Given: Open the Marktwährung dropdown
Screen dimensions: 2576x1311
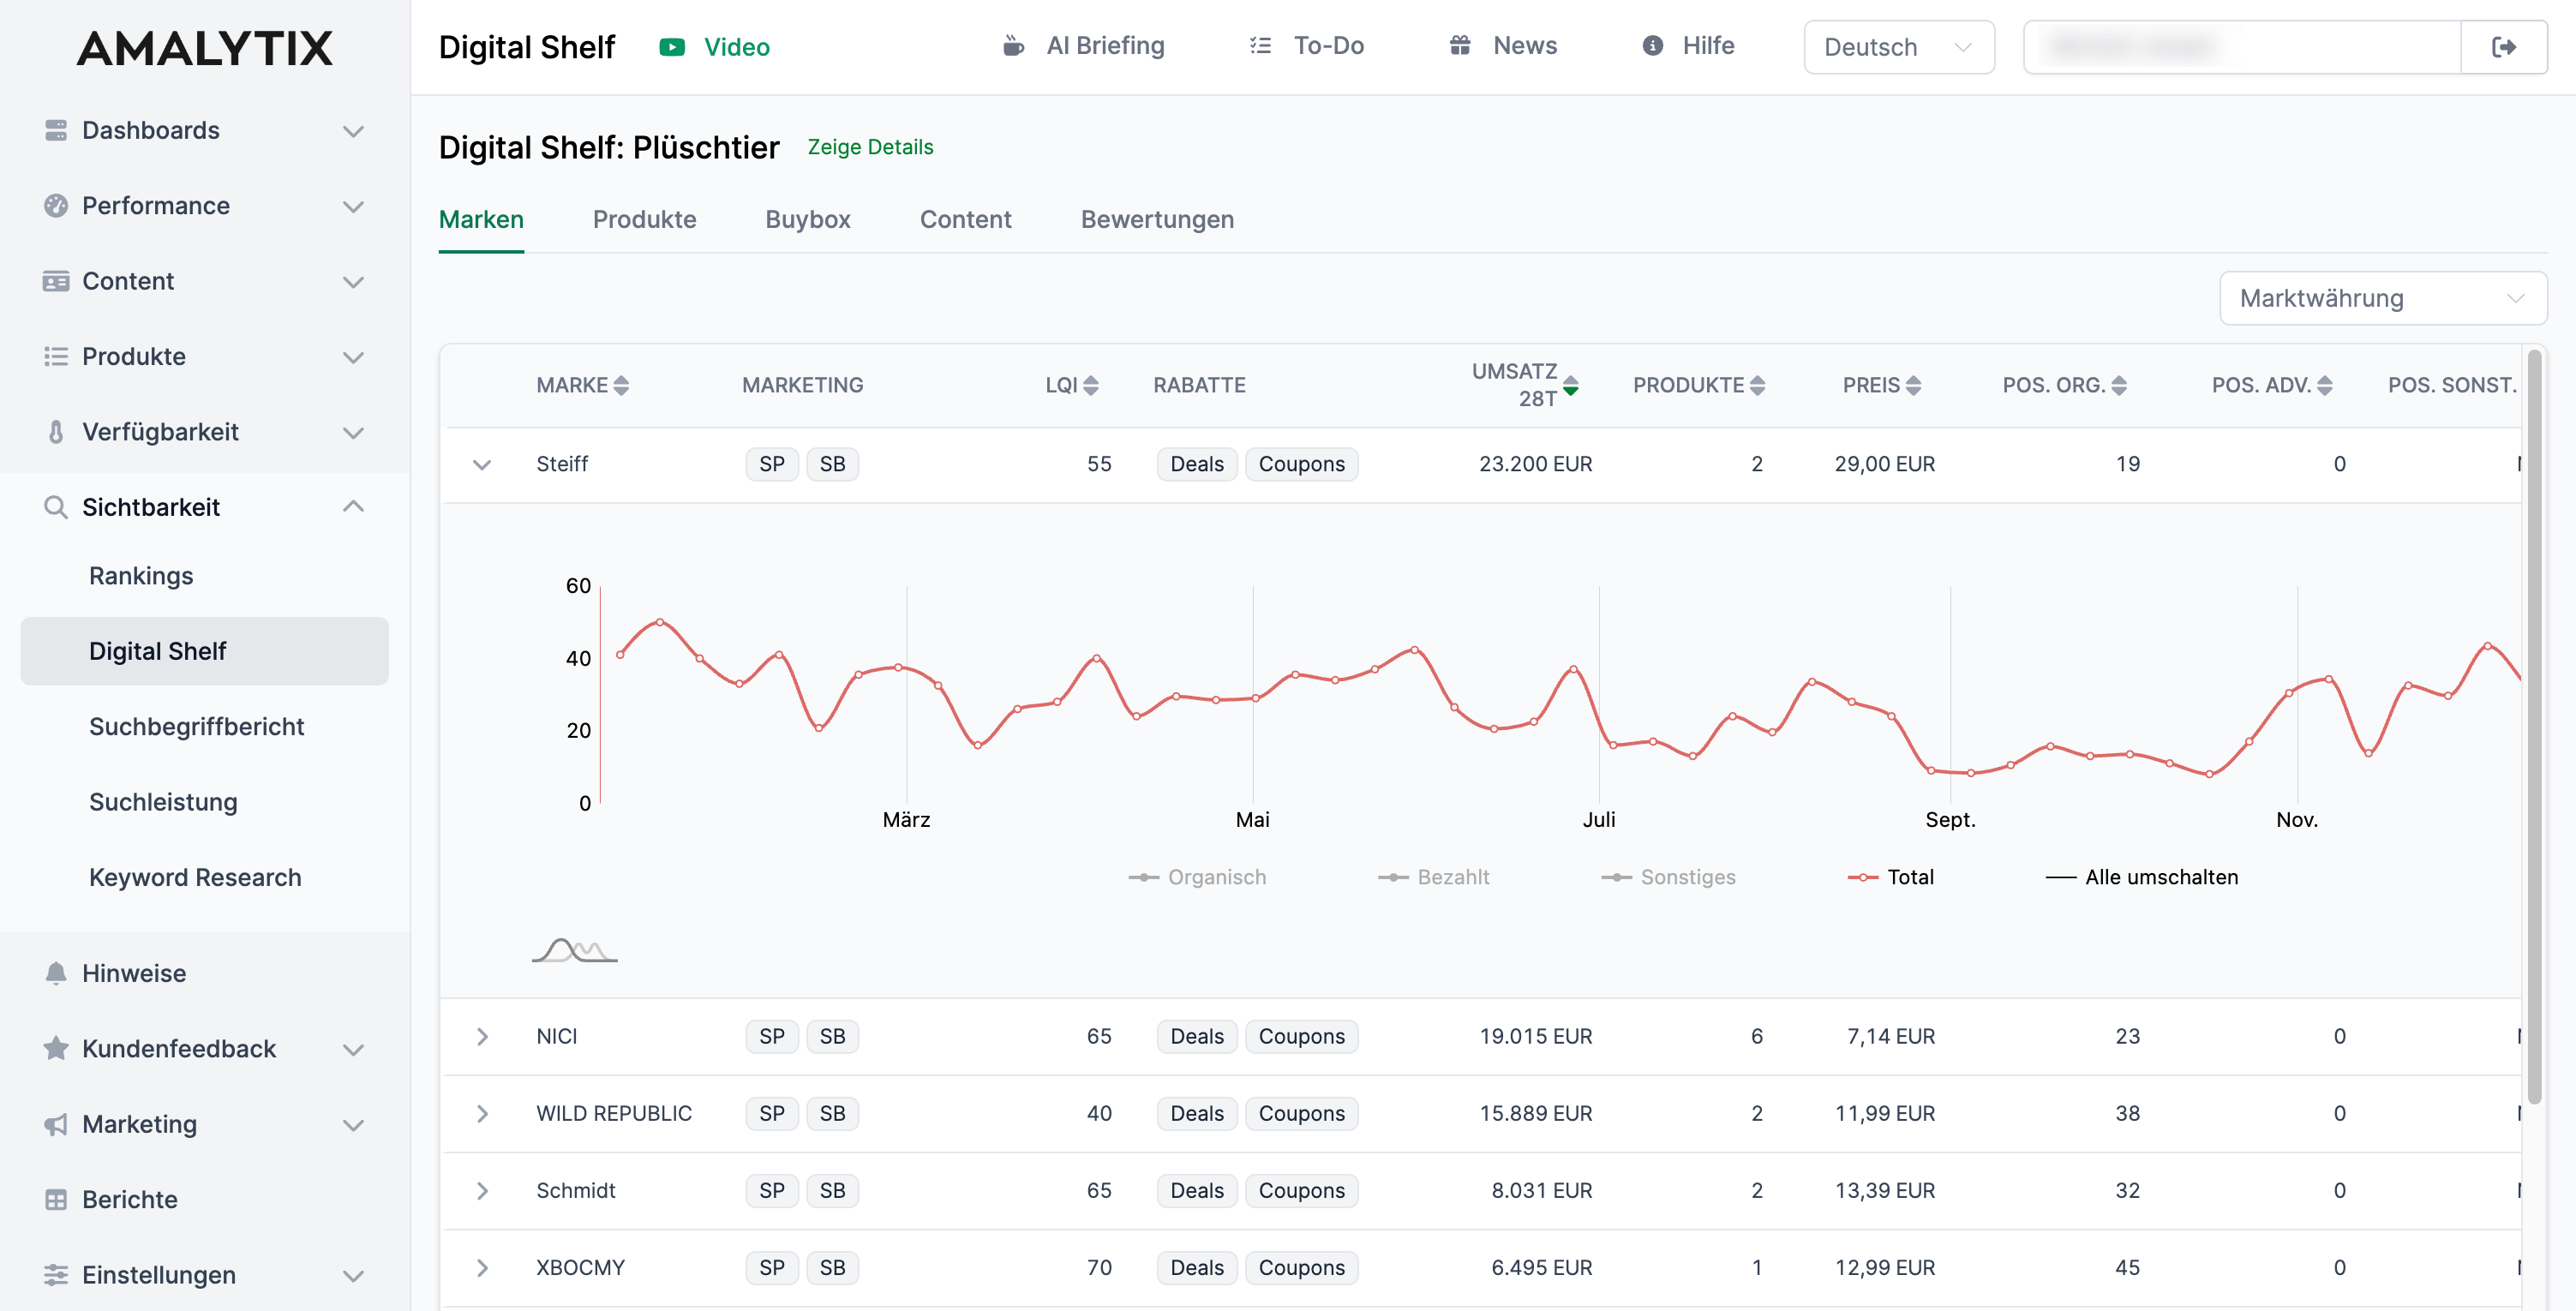Looking at the screenshot, I should pyautogui.click(x=2382, y=298).
